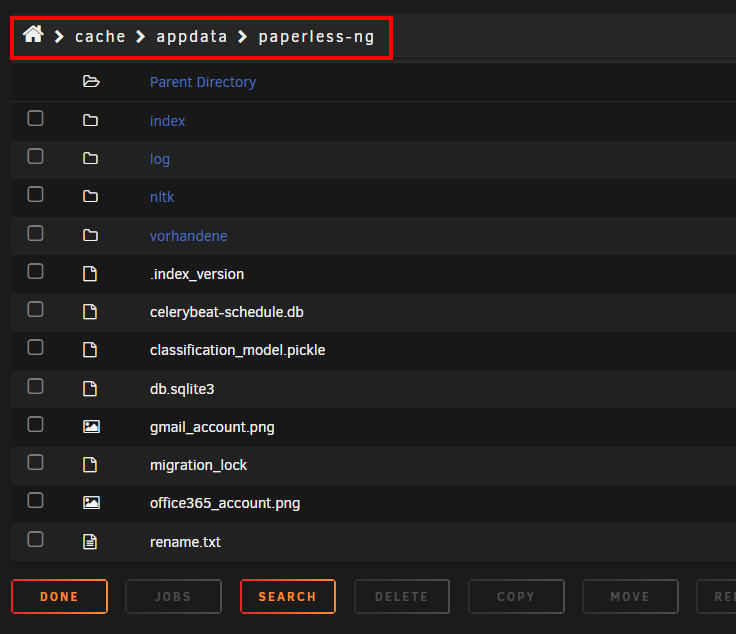Viewport: 736px width, 634px height.
Task: Click the rename.txt file name
Action: [x=185, y=542]
